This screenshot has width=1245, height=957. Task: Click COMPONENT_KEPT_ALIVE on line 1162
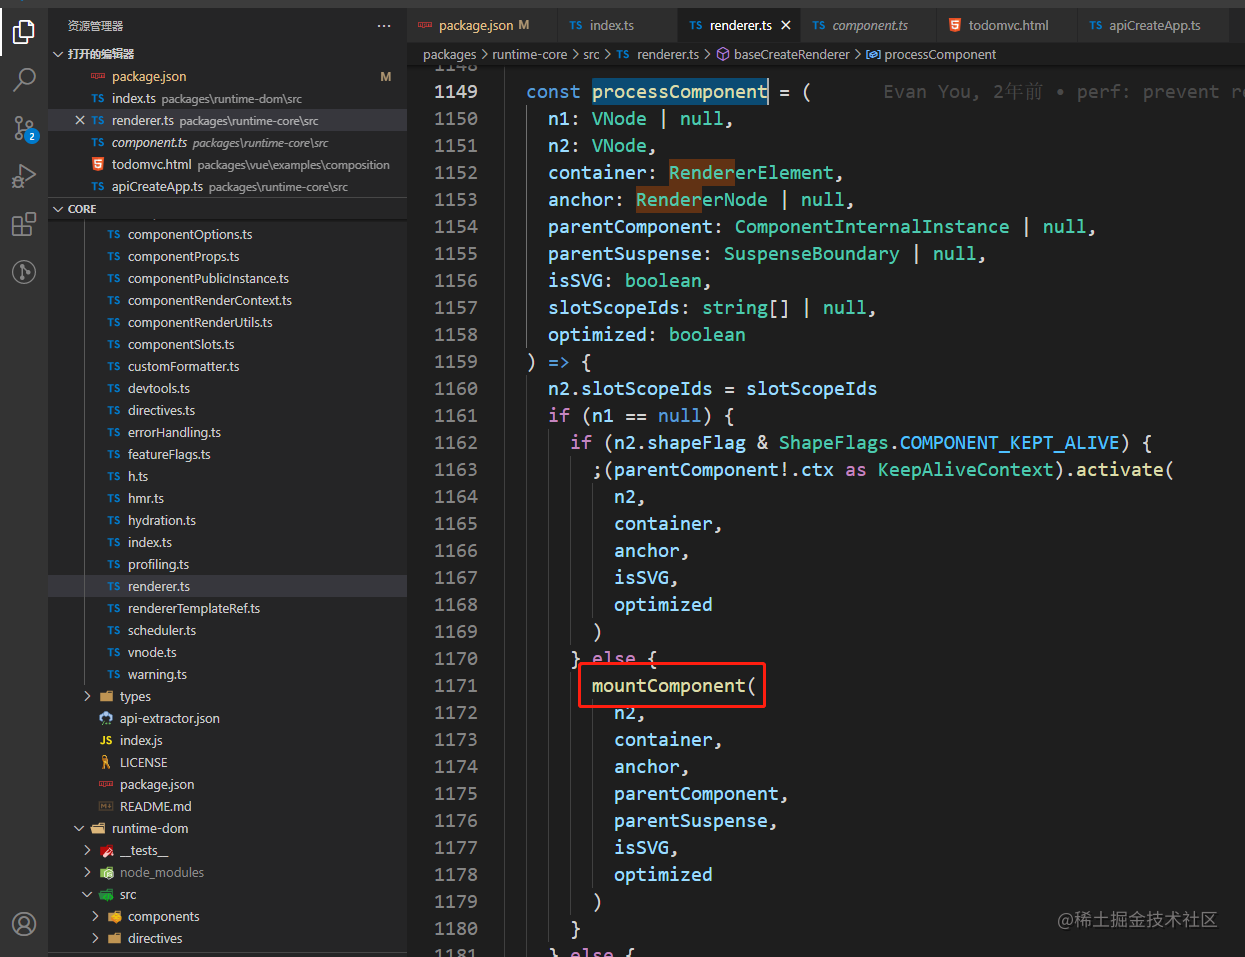click(x=1009, y=442)
